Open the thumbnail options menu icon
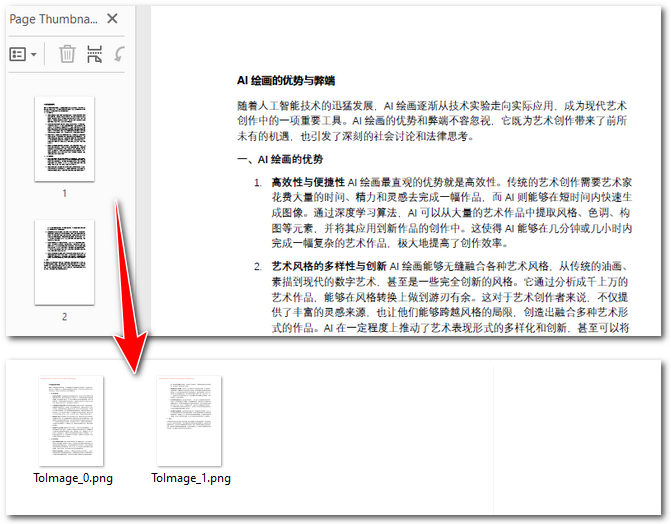 pos(18,54)
